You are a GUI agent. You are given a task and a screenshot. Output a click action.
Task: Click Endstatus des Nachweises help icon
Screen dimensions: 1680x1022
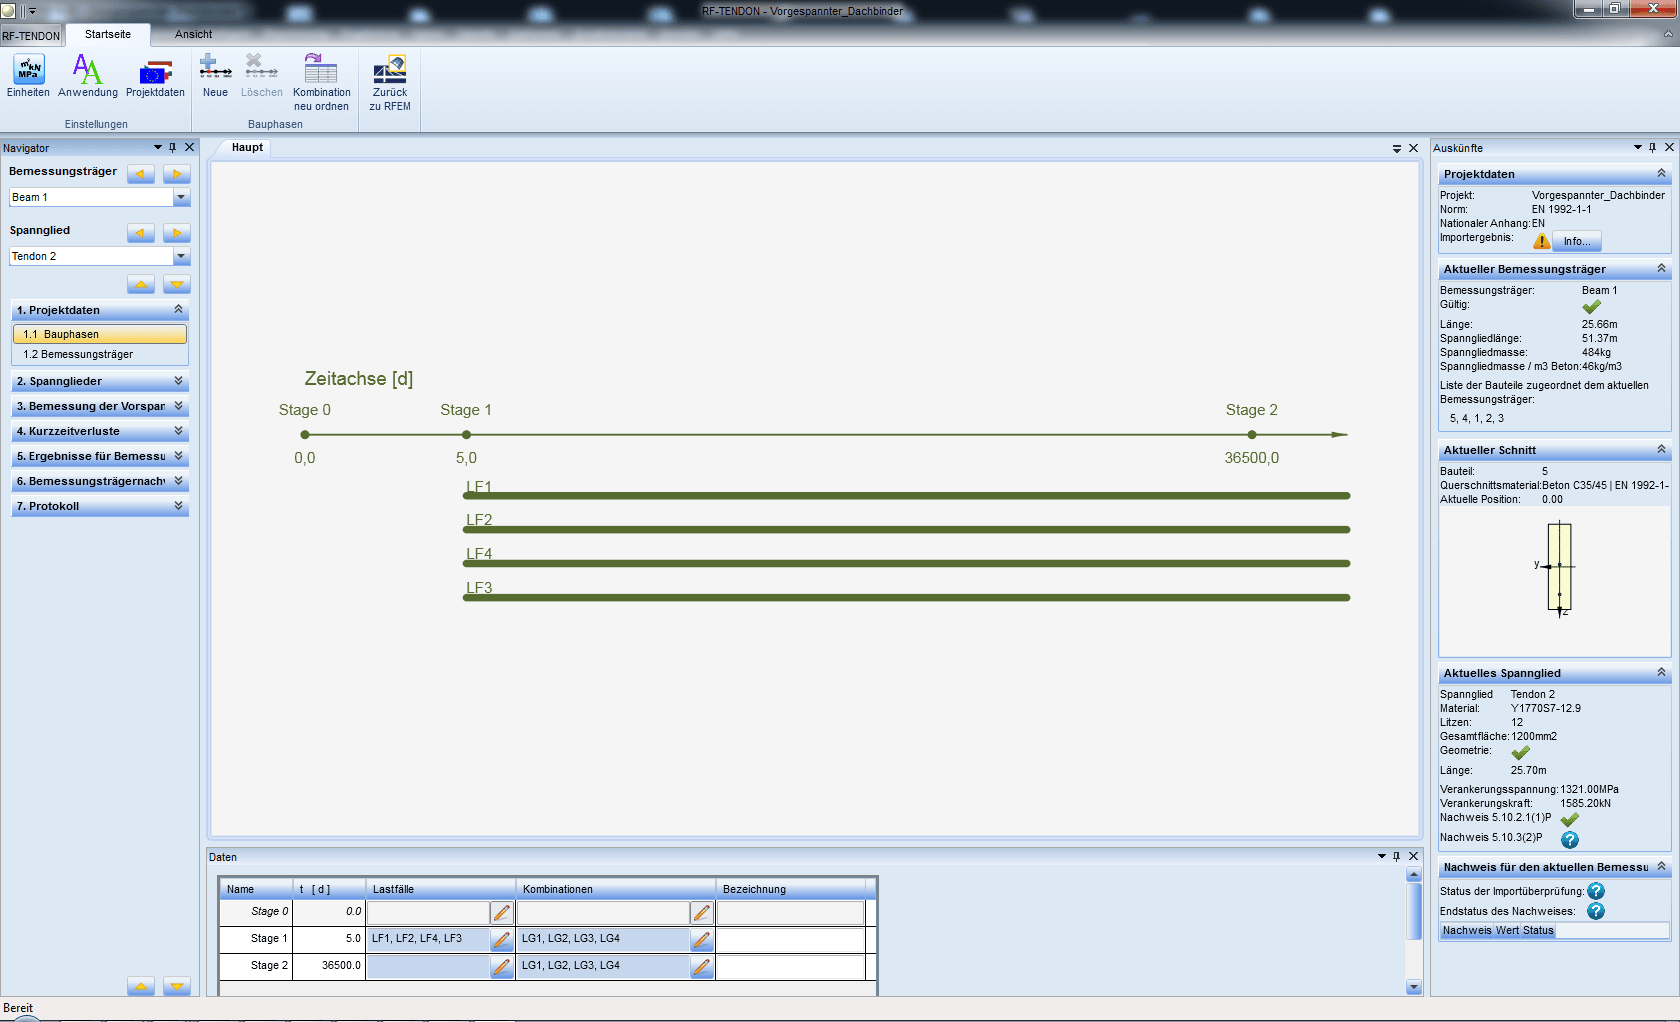pyautogui.click(x=1596, y=911)
